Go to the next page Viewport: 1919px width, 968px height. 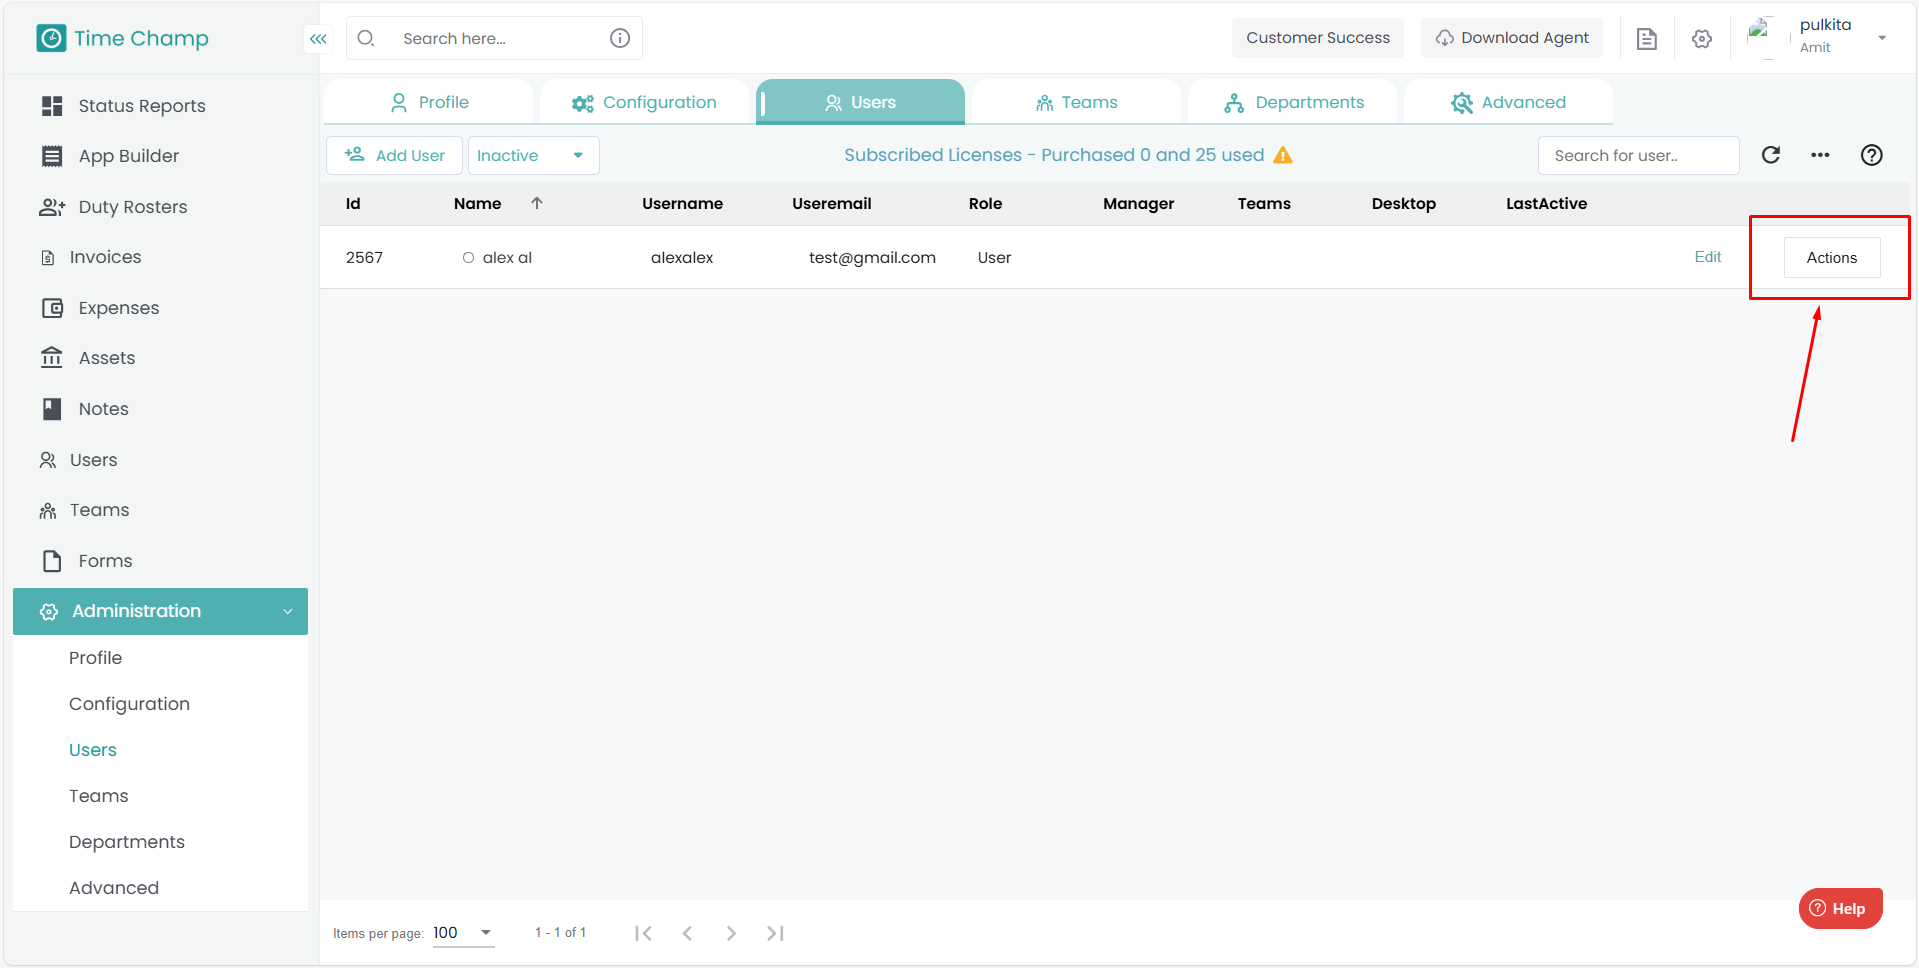click(x=731, y=933)
